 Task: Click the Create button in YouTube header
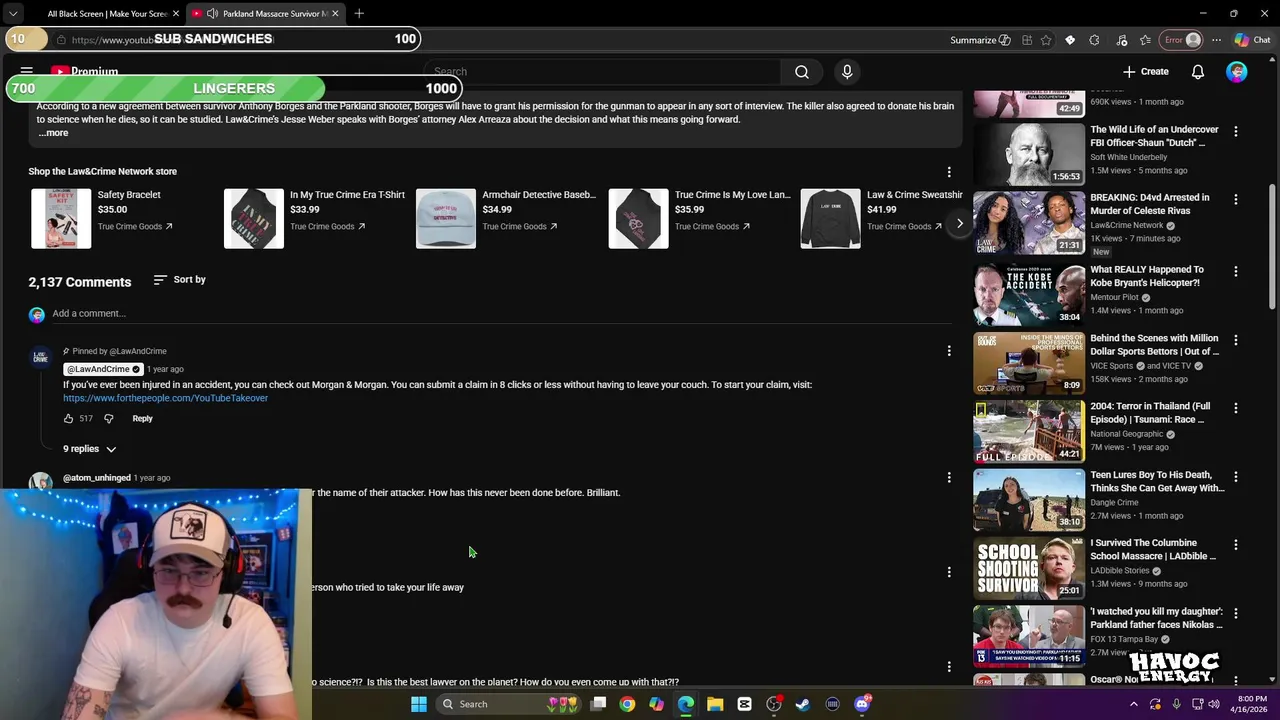click(1146, 72)
